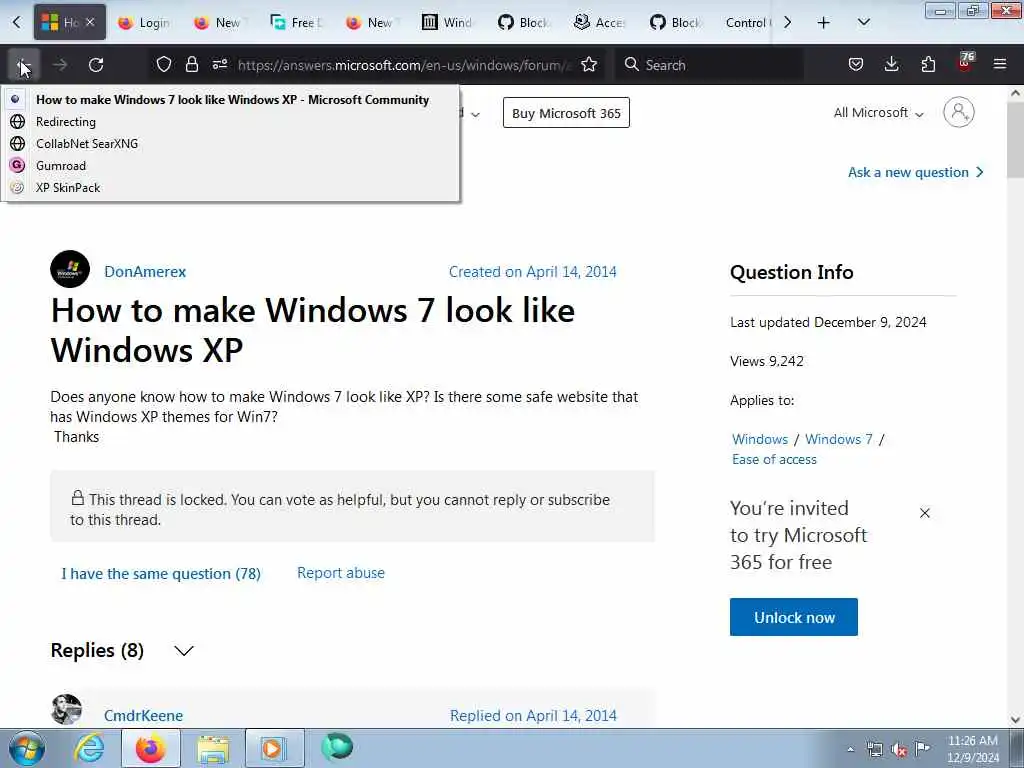Switch to the Free D tab
Image resolution: width=1024 pixels, height=768 pixels.
tap(296, 23)
